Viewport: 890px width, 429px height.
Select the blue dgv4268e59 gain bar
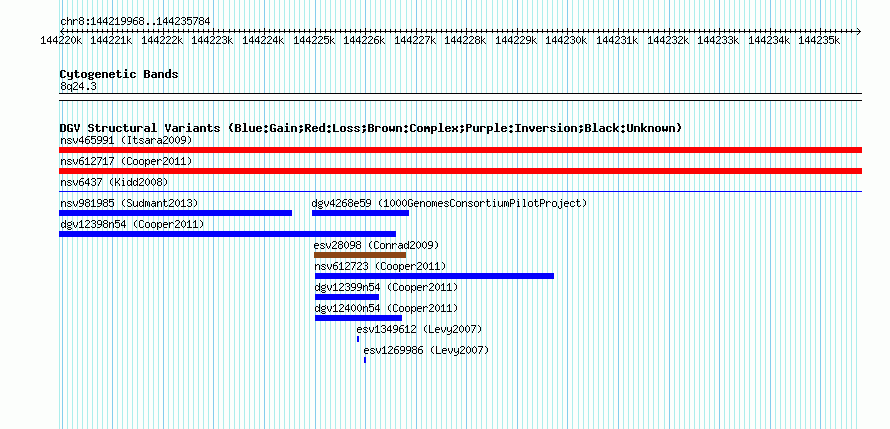click(360, 213)
